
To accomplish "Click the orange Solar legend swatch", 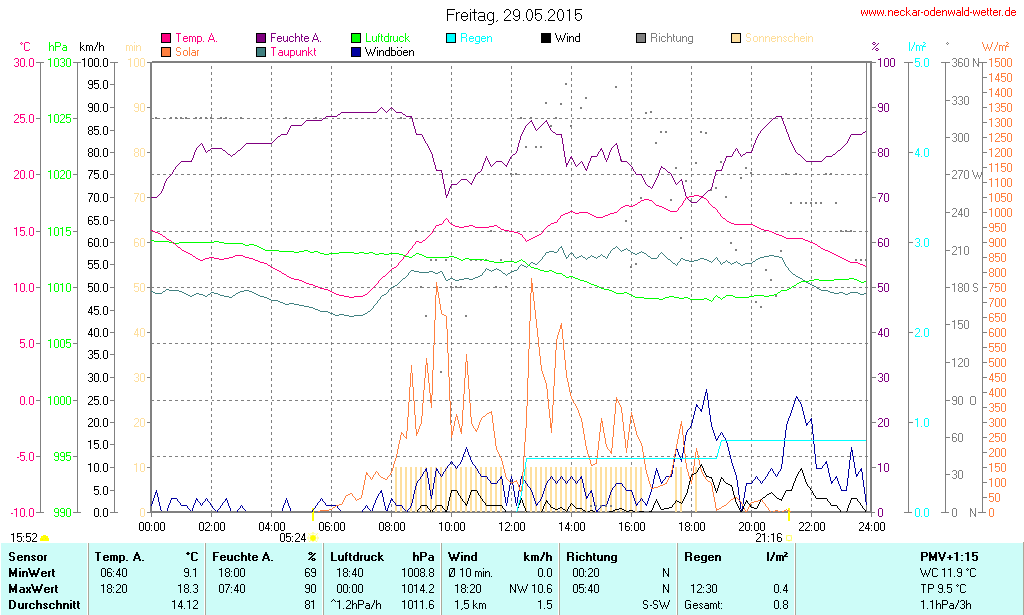I will coord(166,52).
